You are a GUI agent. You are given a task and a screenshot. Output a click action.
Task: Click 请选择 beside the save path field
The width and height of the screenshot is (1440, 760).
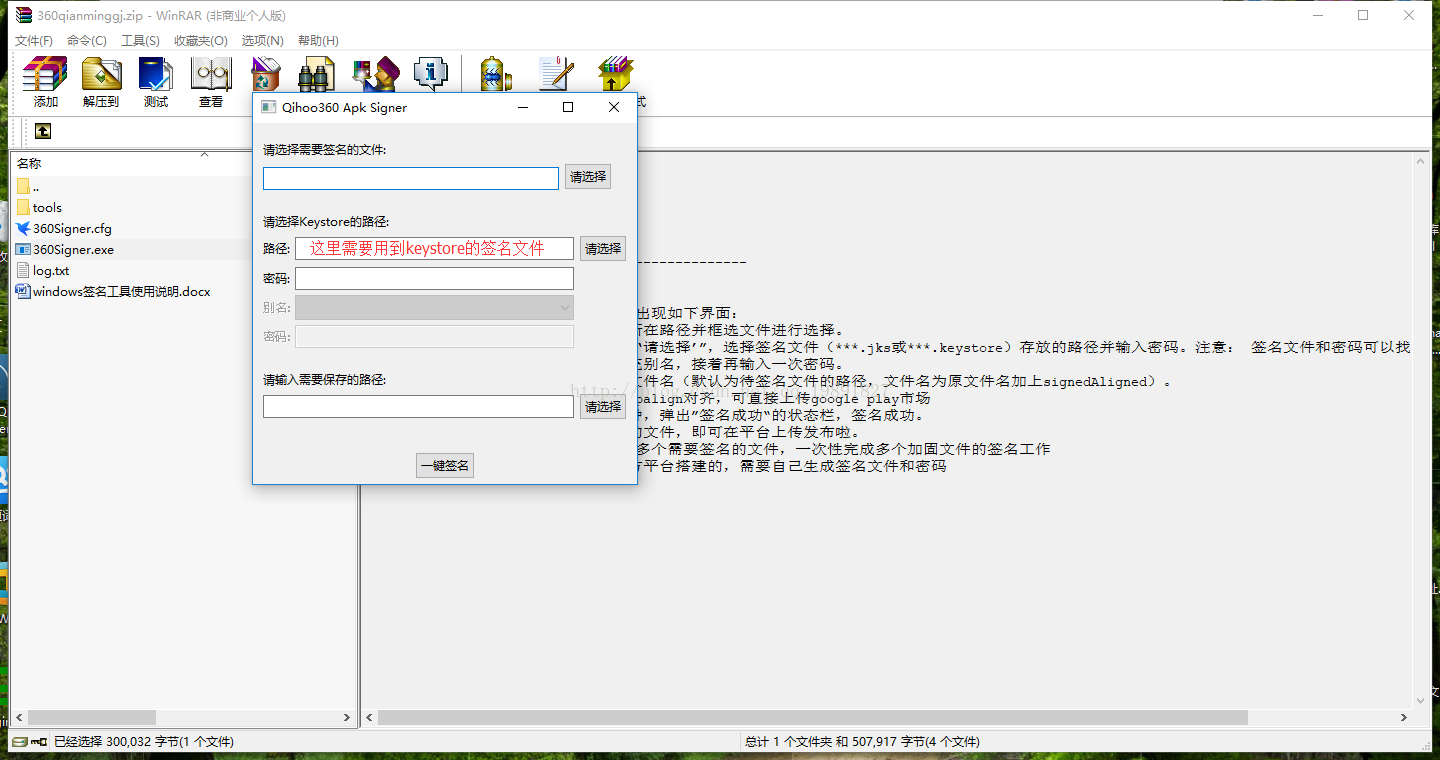[x=603, y=407]
